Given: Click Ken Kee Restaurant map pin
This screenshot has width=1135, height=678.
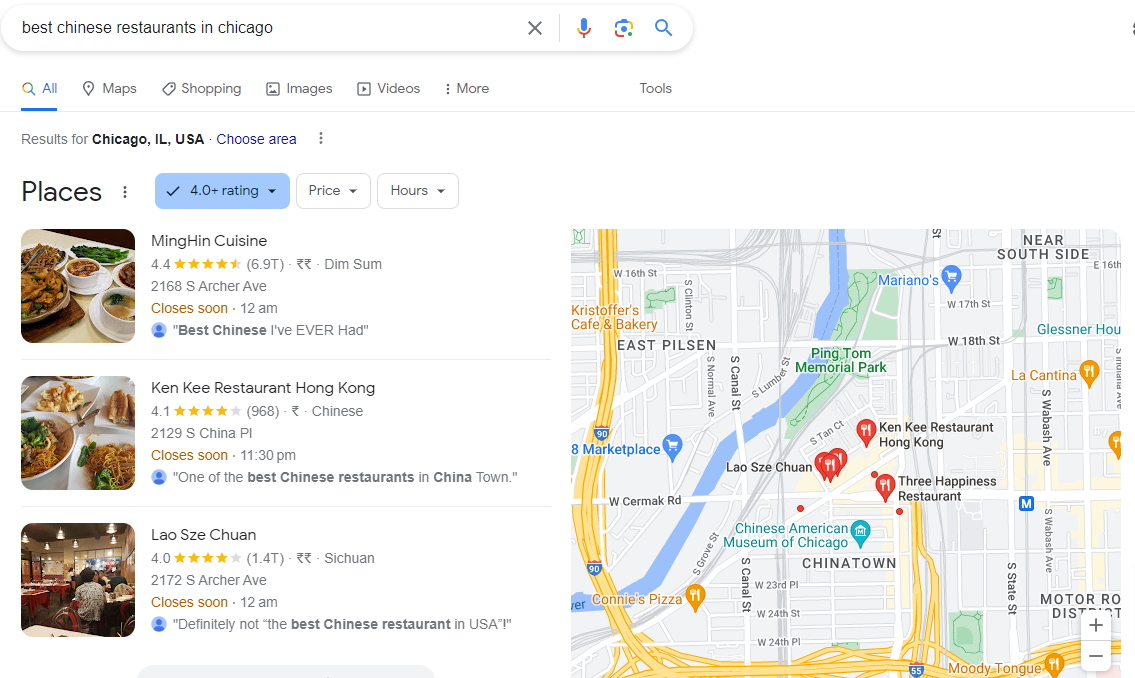Looking at the screenshot, I should tap(866, 432).
